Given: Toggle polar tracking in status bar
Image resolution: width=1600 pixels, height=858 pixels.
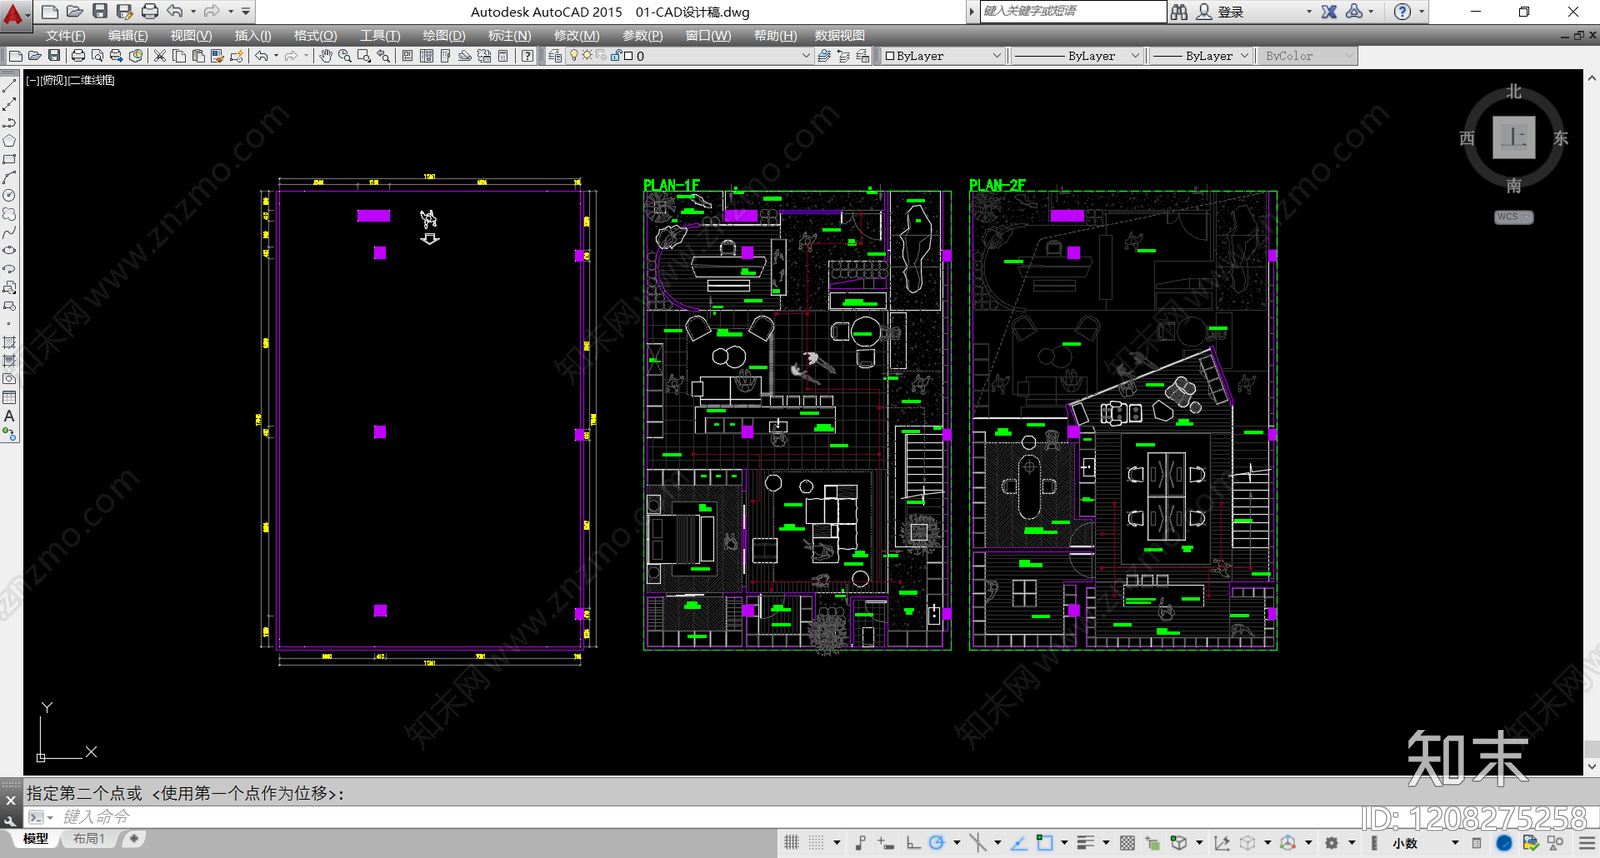Looking at the screenshot, I should [936, 843].
